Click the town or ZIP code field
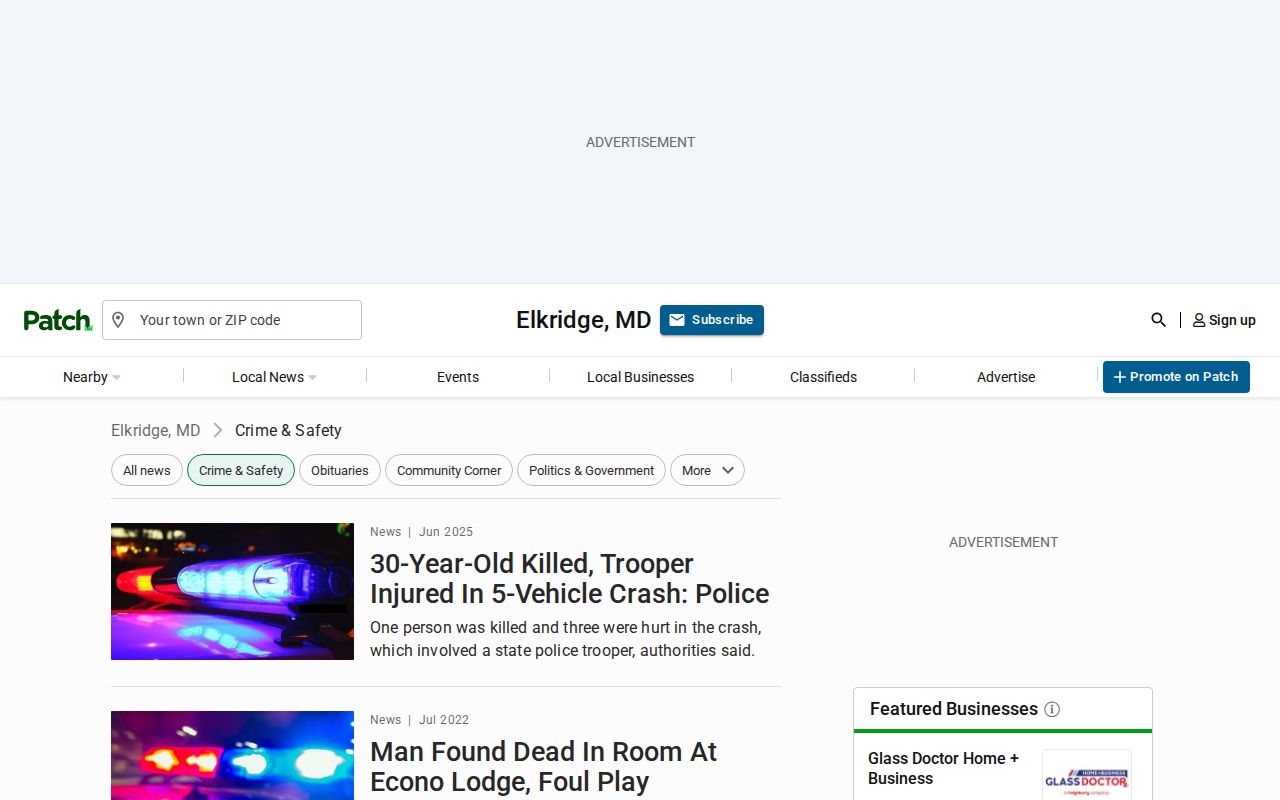Image resolution: width=1280 pixels, height=800 pixels. [x=232, y=320]
